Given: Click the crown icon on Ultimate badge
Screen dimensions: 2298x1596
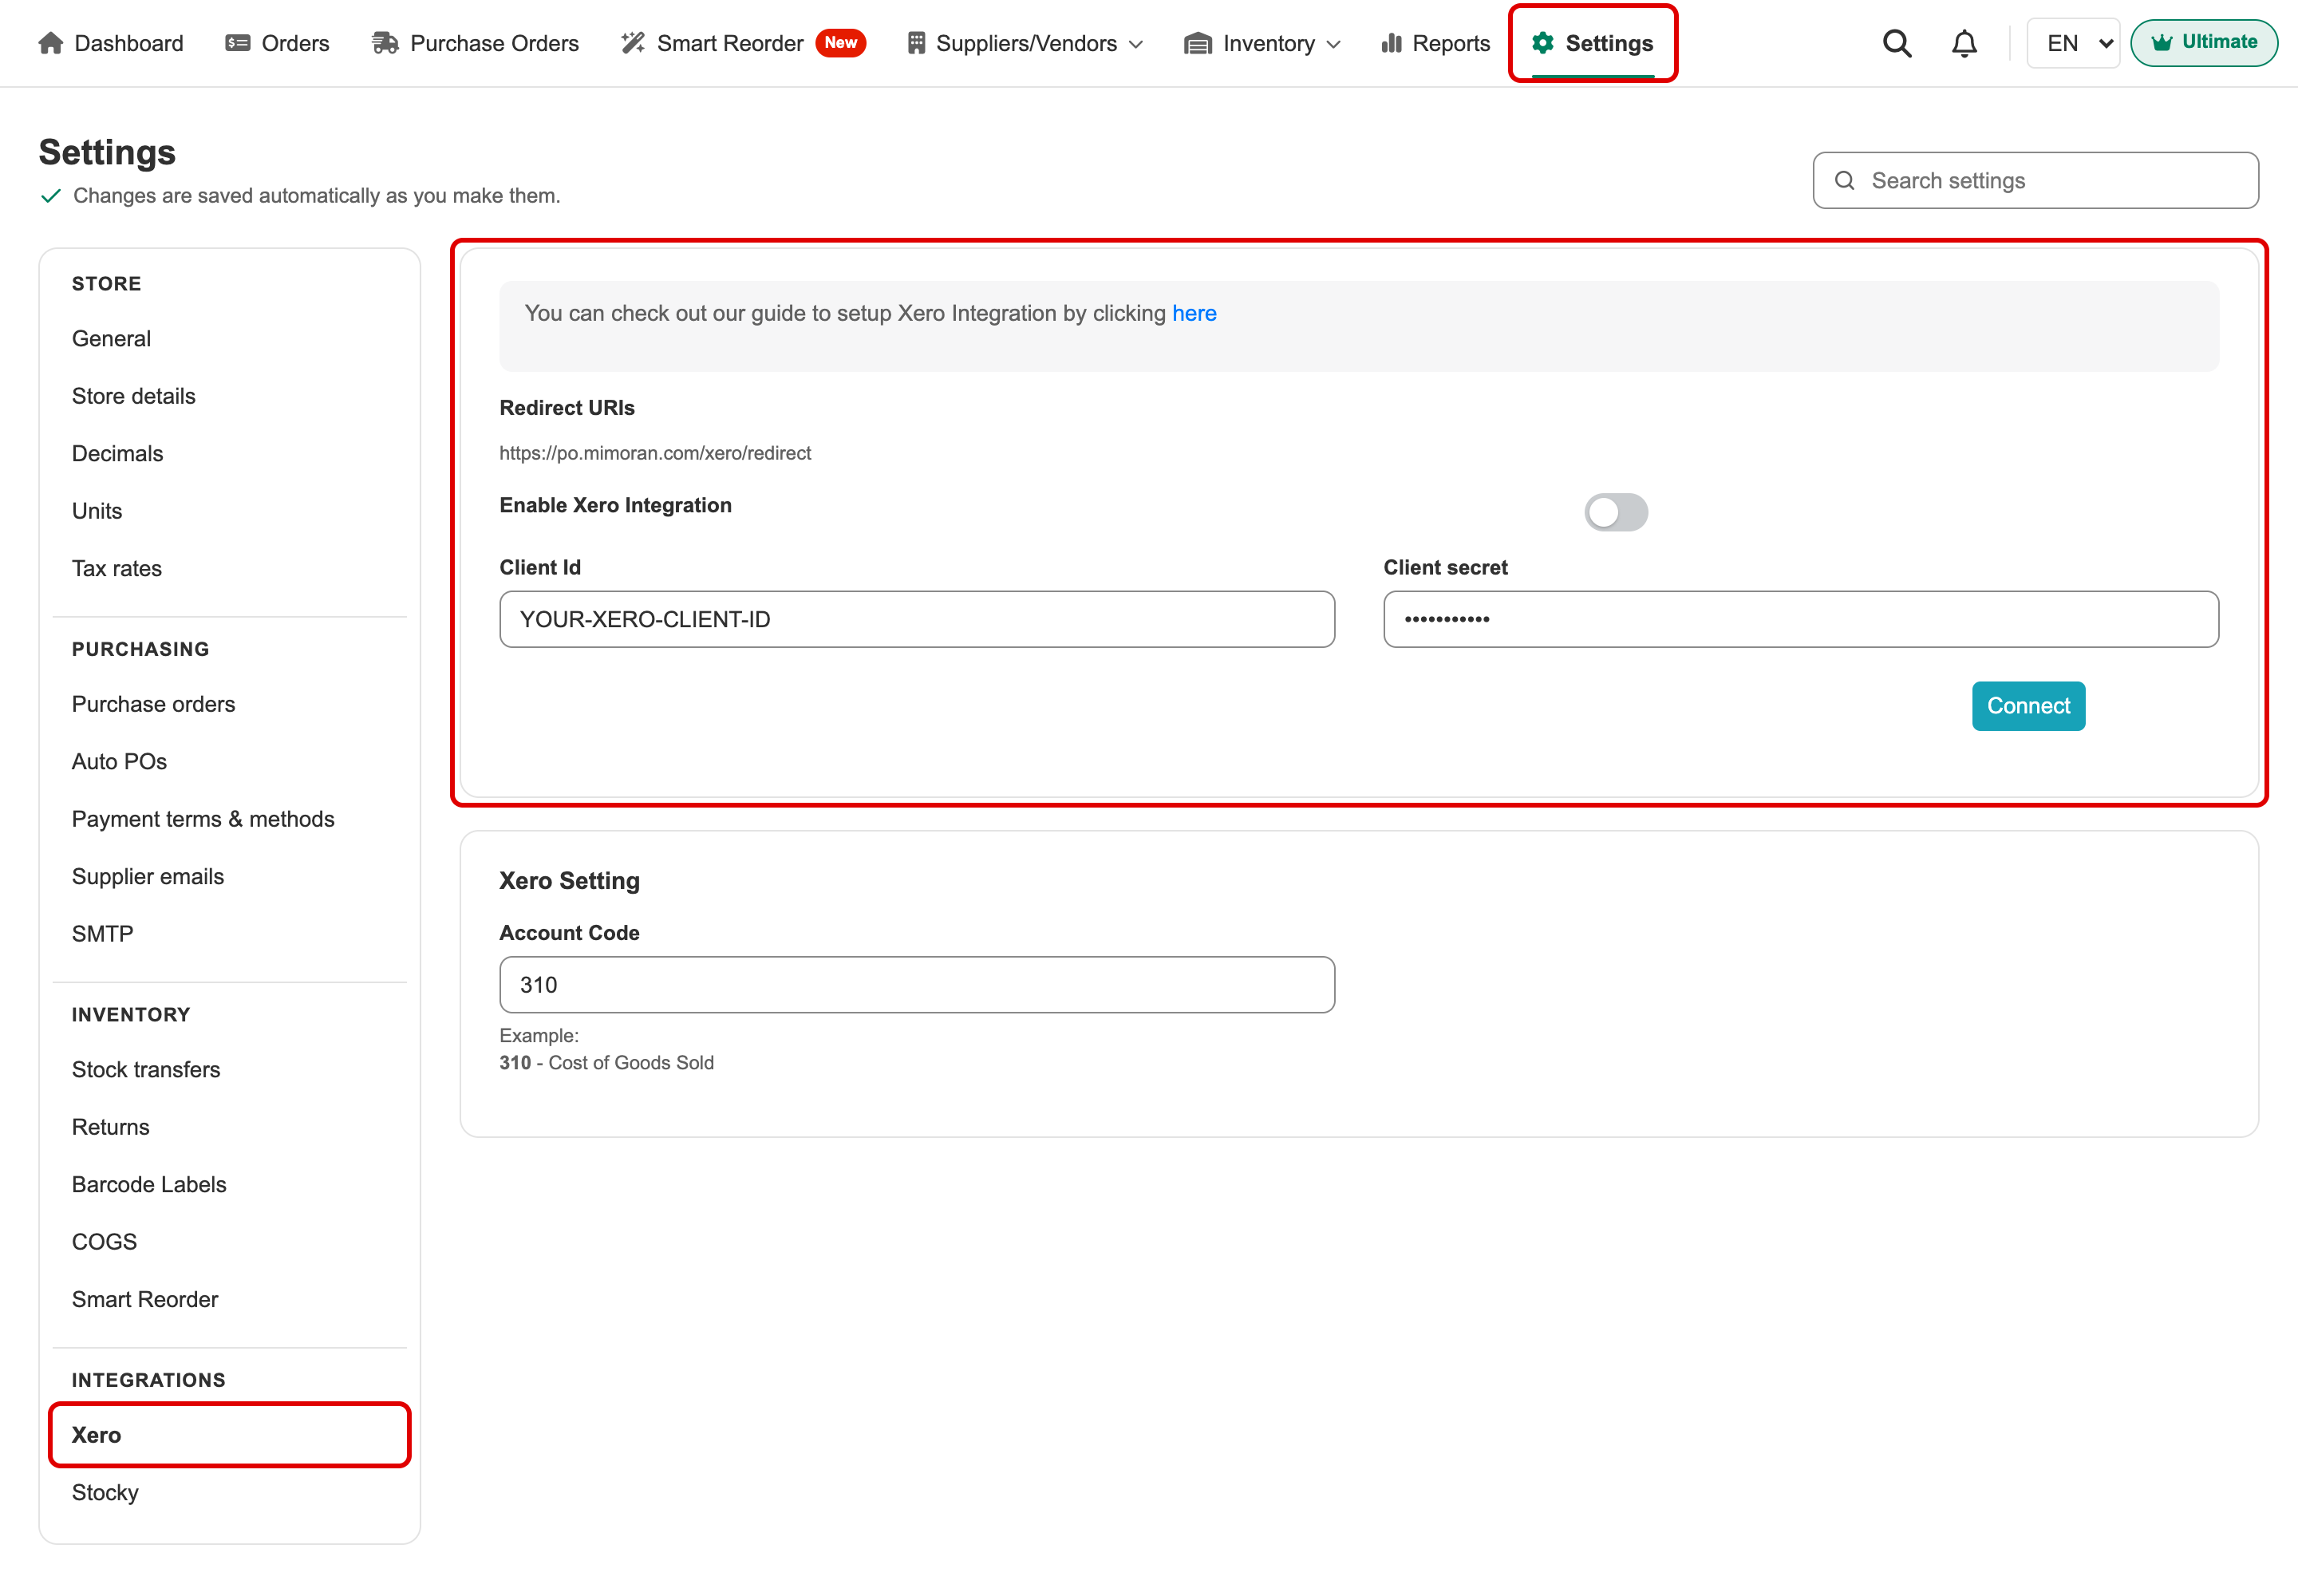Looking at the screenshot, I should pos(2161,42).
